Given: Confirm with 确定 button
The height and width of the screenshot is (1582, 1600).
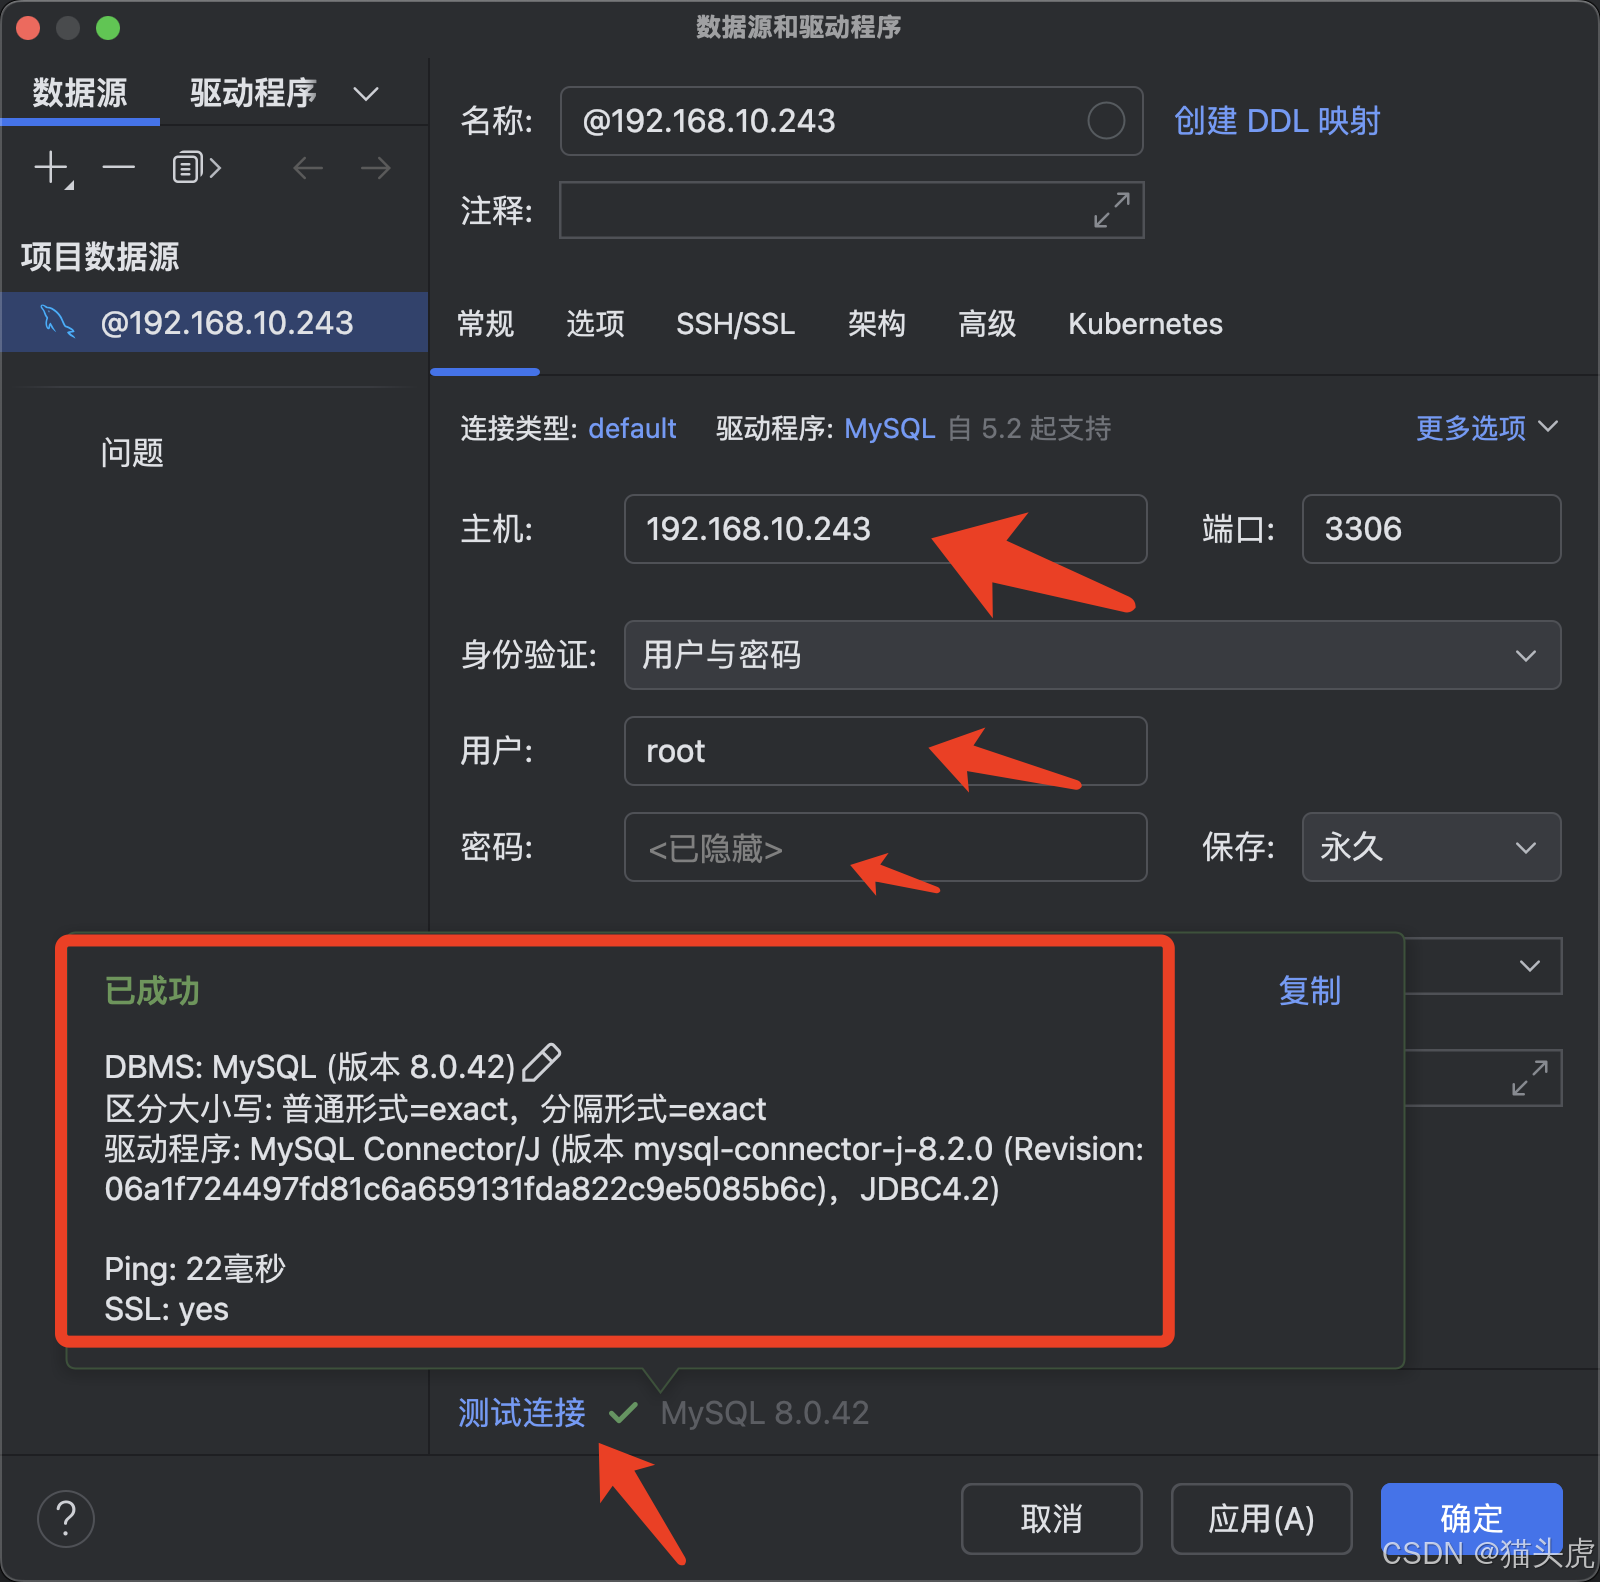Looking at the screenshot, I should point(1472,1519).
